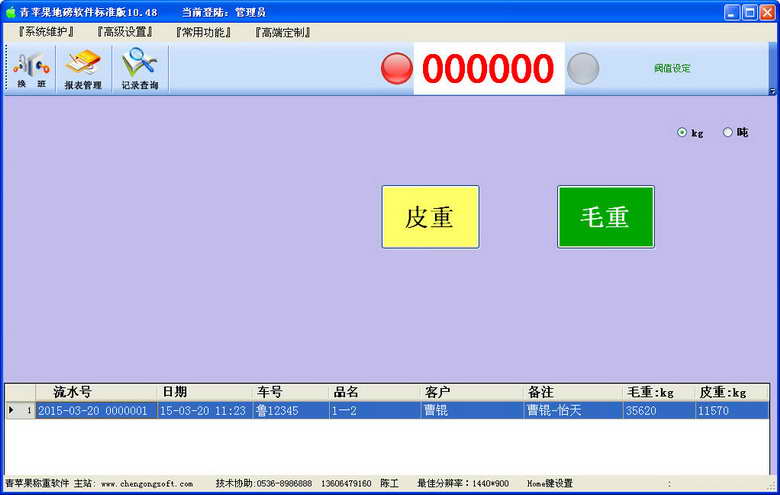
Task: Select remark cell 曹锟-怡天
Action: pos(573,410)
